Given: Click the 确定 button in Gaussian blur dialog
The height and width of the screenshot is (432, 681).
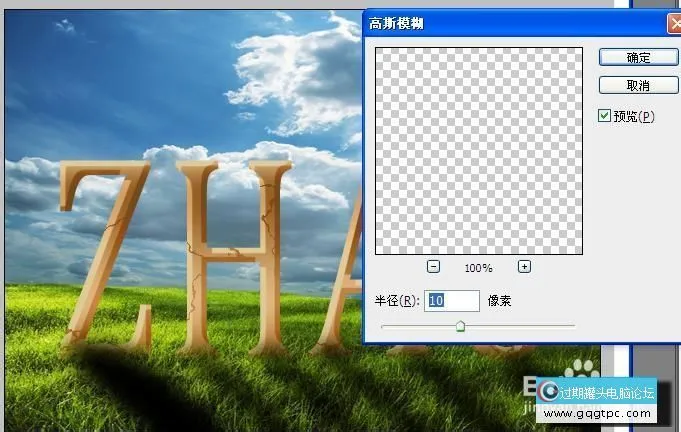Looking at the screenshot, I should (x=638, y=57).
